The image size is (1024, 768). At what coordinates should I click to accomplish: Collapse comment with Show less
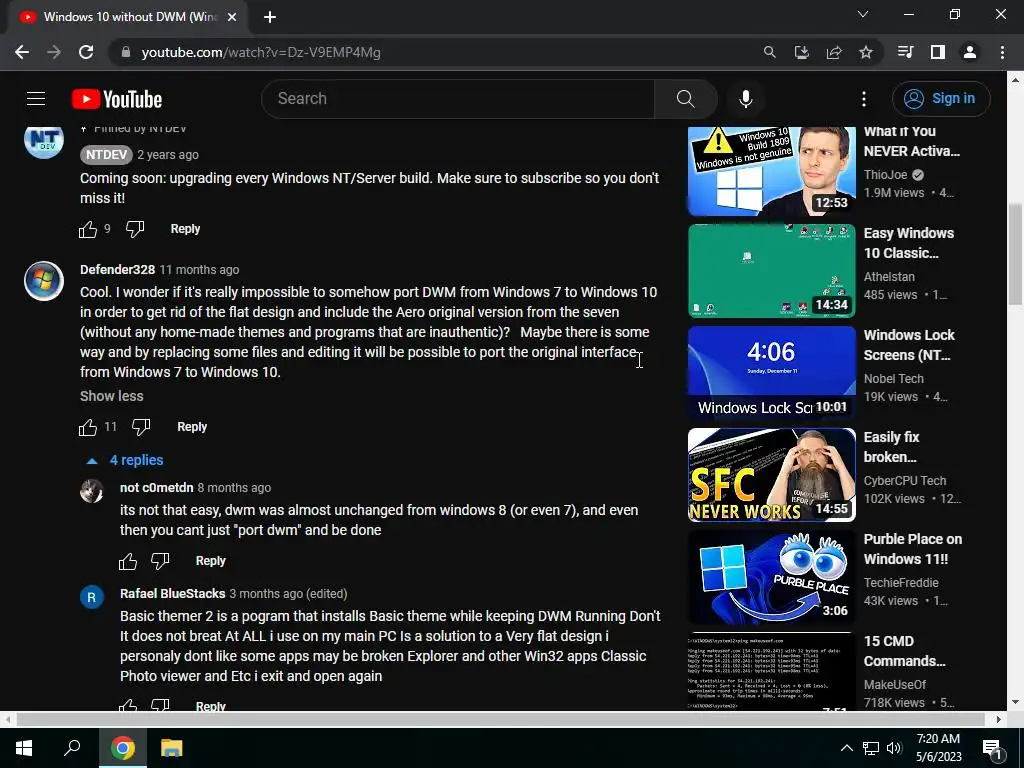pyautogui.click(x=112, y=396)
